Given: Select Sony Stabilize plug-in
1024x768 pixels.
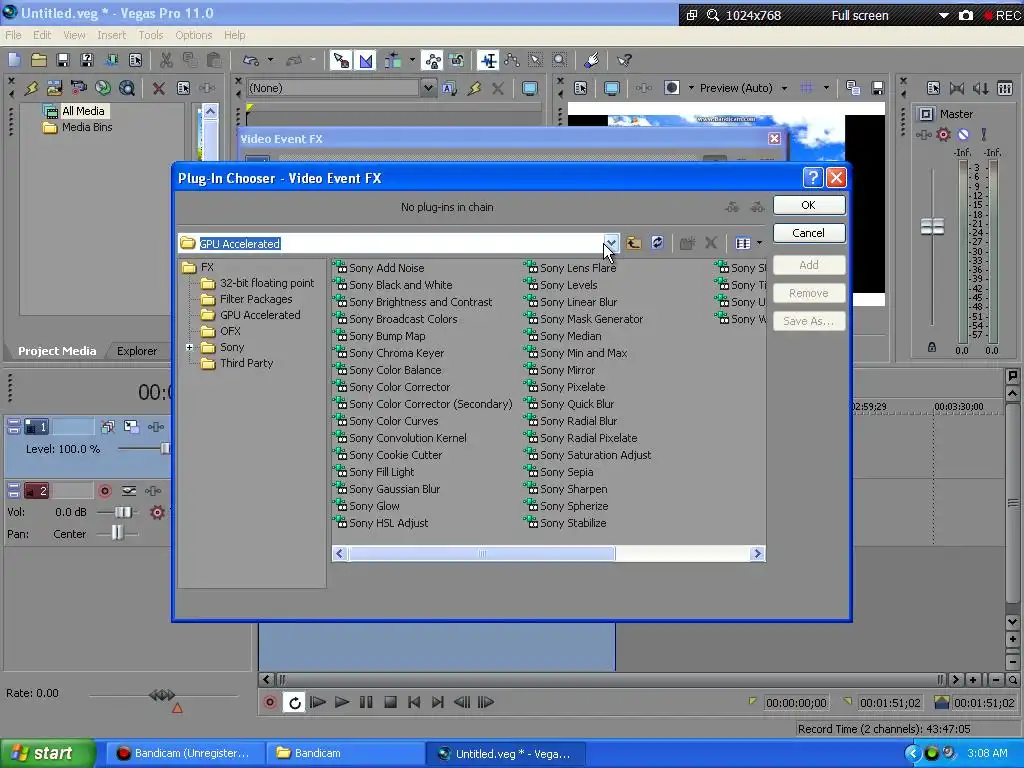Looking at the screenshot, I should [x=573, y=523].
